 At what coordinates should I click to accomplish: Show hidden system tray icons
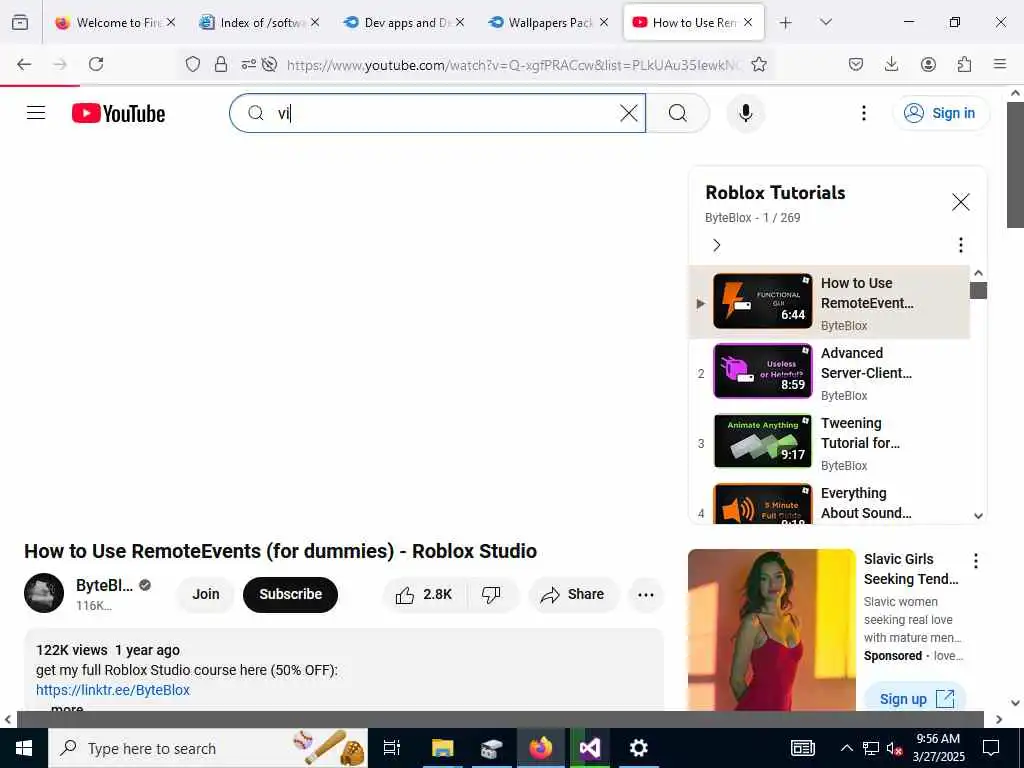pos(846,748)
